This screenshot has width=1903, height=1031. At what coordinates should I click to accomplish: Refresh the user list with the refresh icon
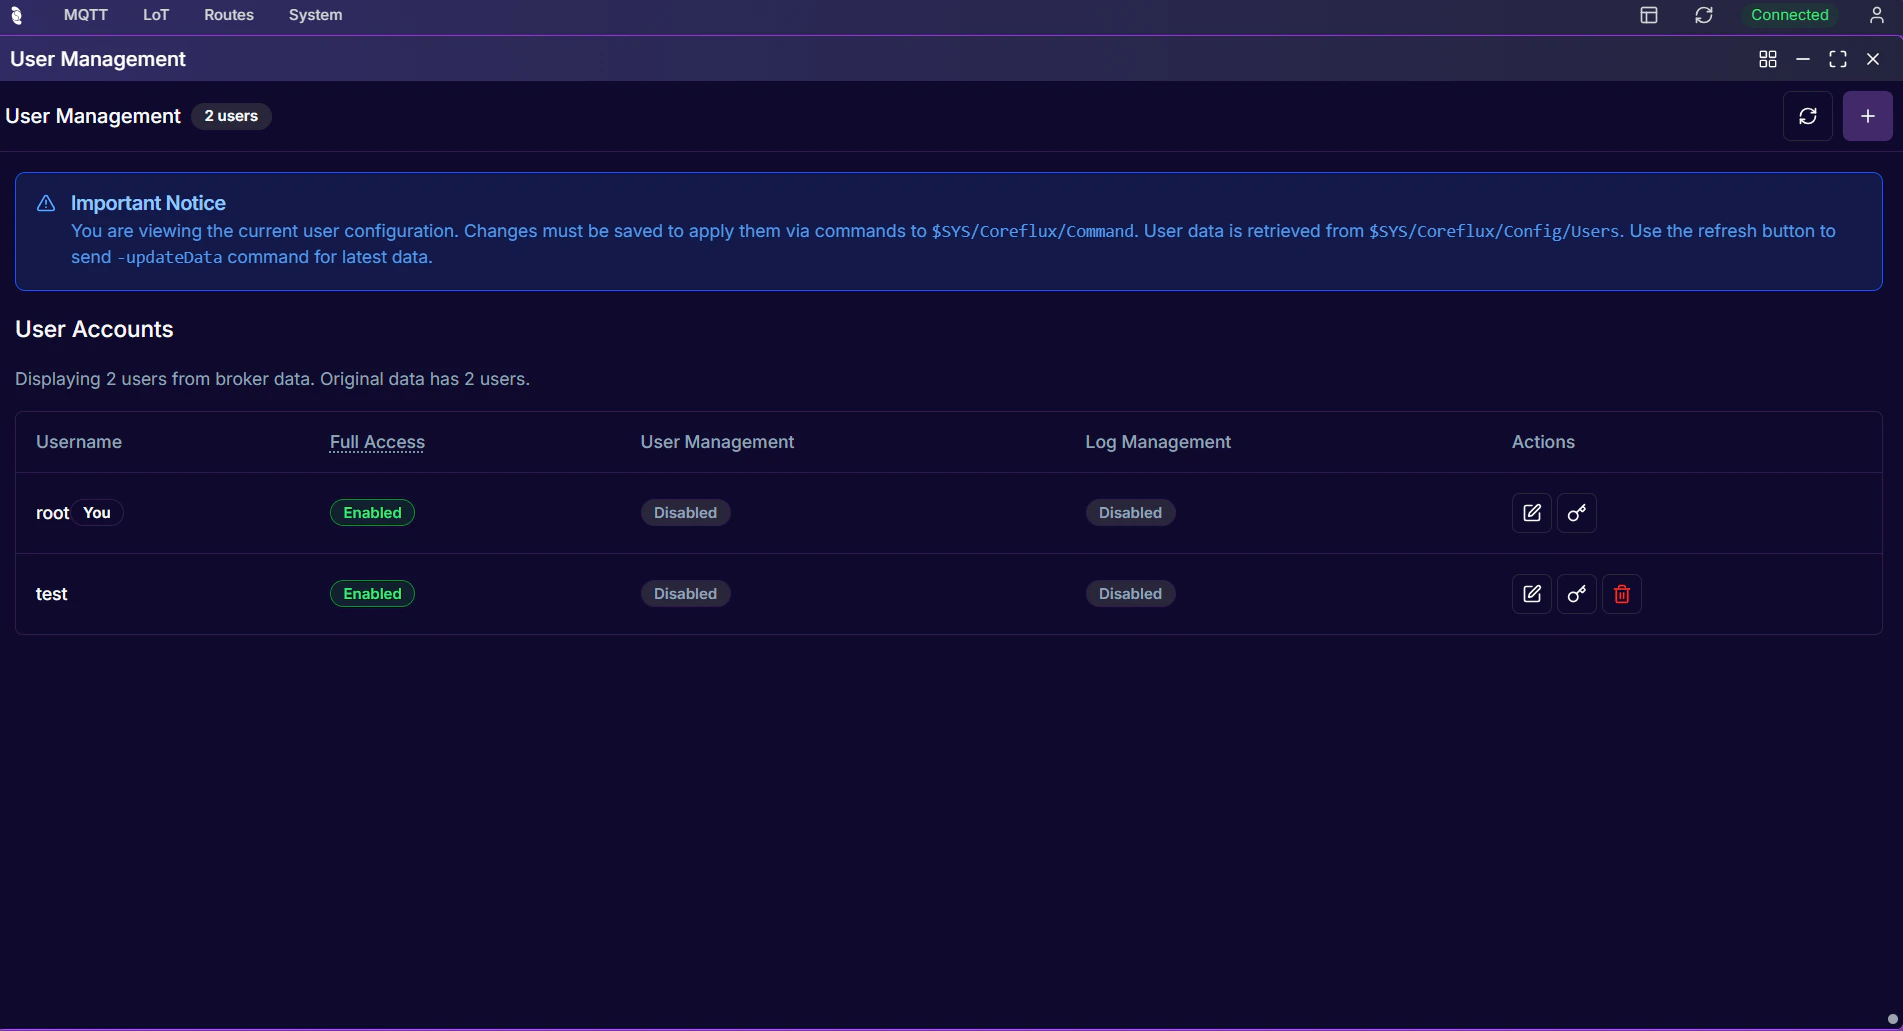1807,115
